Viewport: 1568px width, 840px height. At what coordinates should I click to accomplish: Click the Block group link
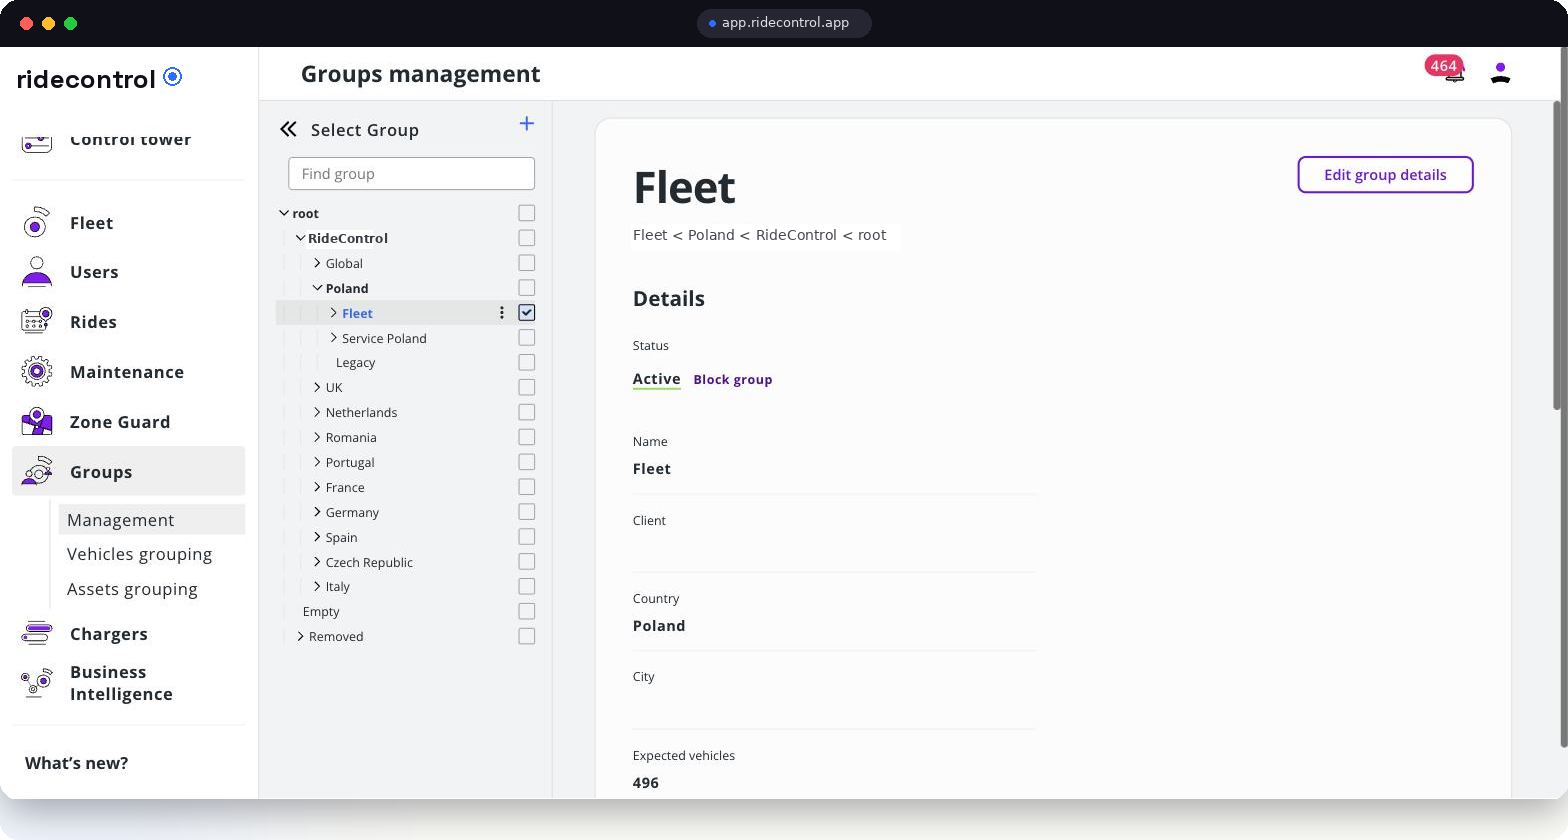coord(733,380)
